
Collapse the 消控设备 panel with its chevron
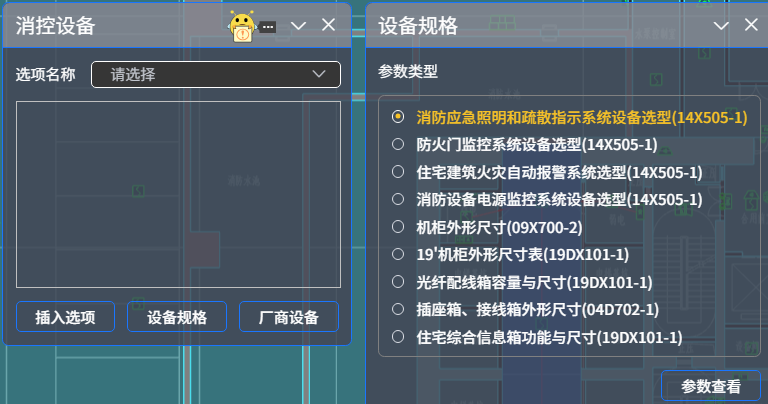point(298,26)
